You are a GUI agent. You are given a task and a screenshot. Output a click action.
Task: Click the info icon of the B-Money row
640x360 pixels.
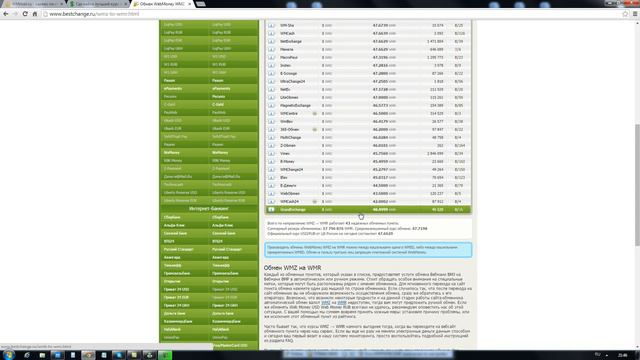tap(271, 162)
